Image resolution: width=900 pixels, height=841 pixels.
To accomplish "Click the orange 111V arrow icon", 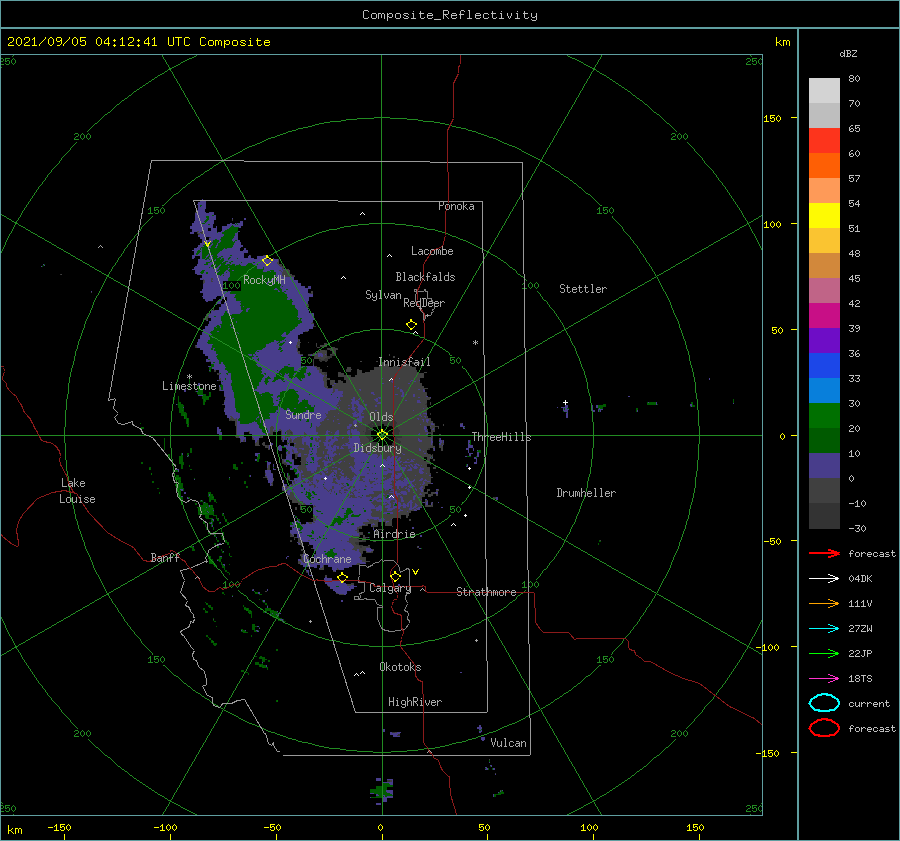I will 824,603.
